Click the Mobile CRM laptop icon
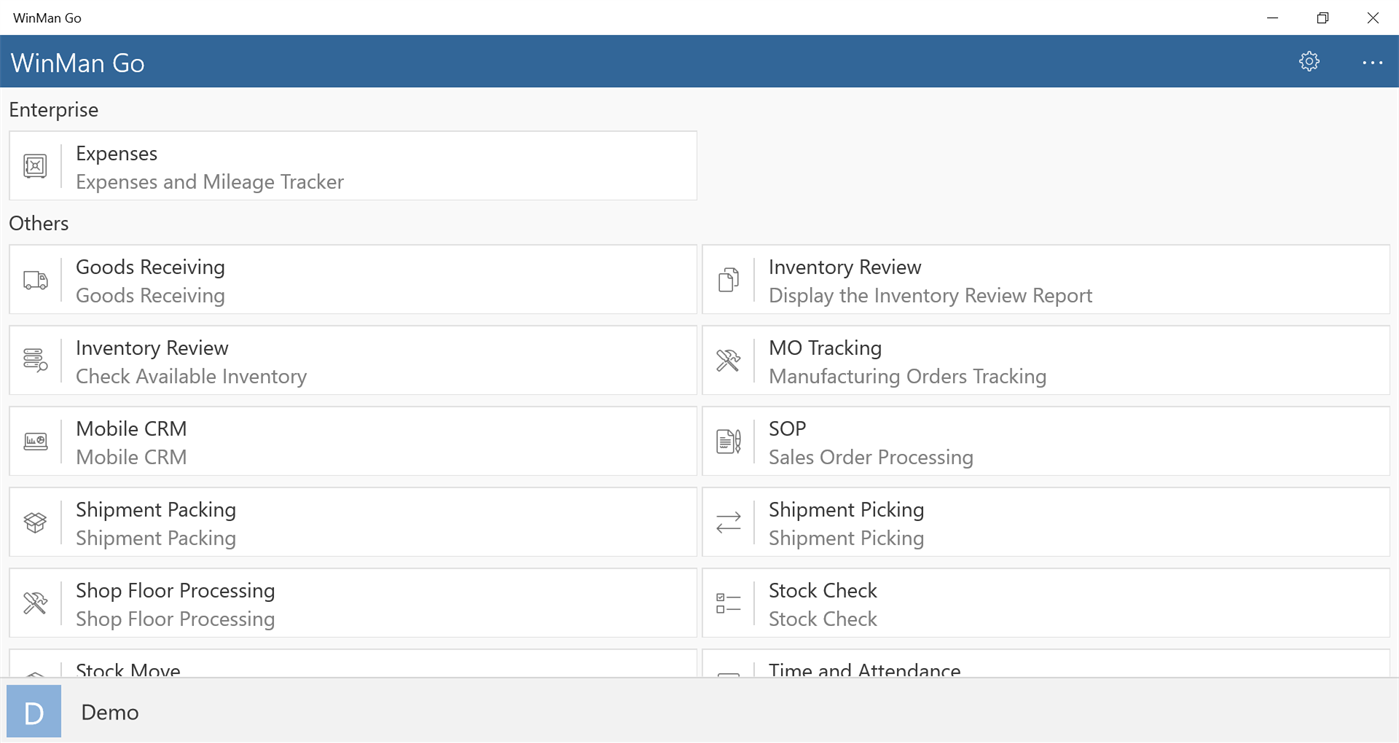 click(x=35, y=442)
